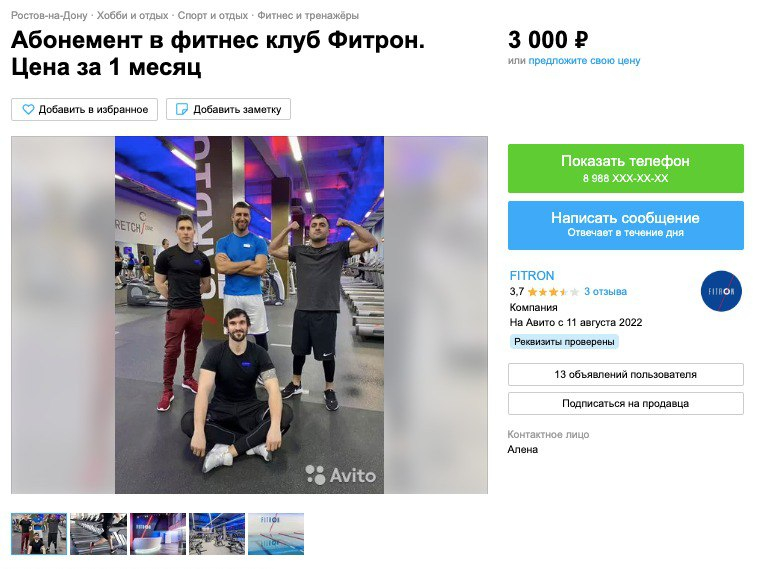Open the round FITRON seller logo
Screen dimensions: 778x569
click(x=721, y=291)
